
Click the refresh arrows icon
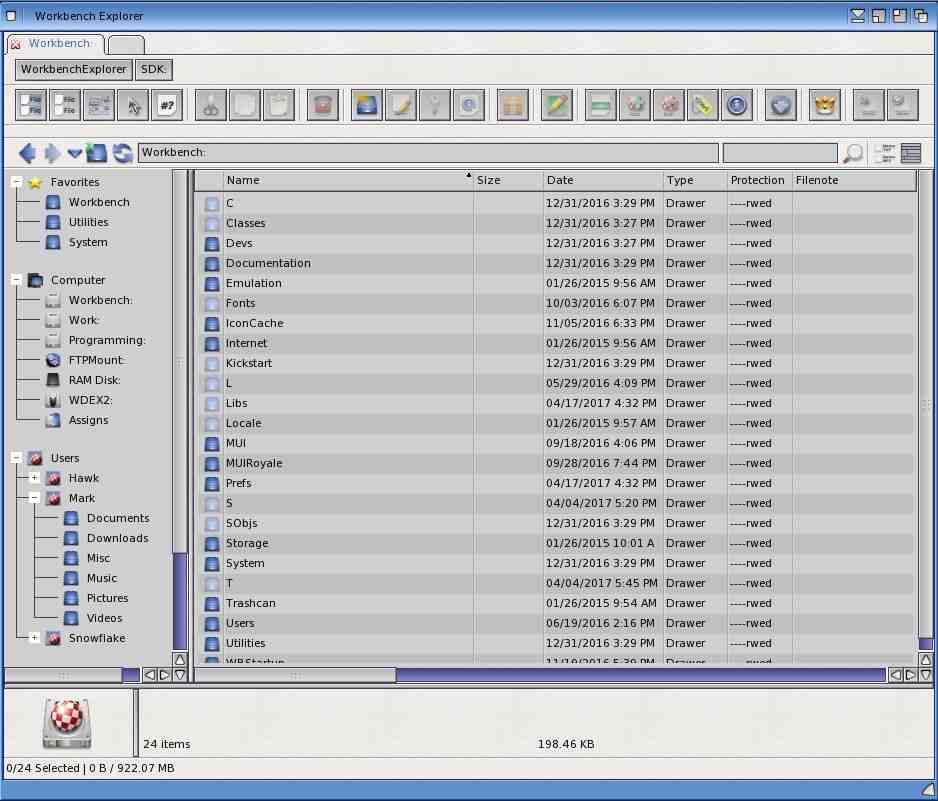click(x=123, y=153)
